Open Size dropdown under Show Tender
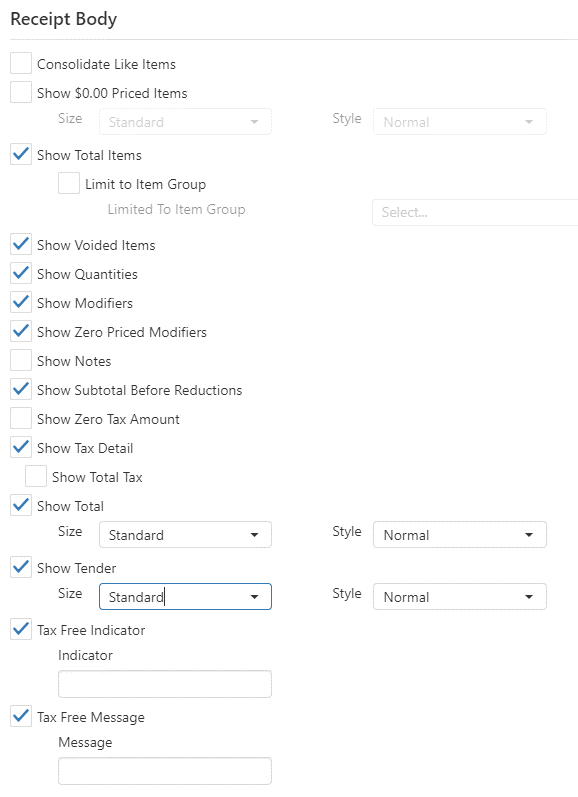Screen dimensions: 578x797 tap(185, 597)
